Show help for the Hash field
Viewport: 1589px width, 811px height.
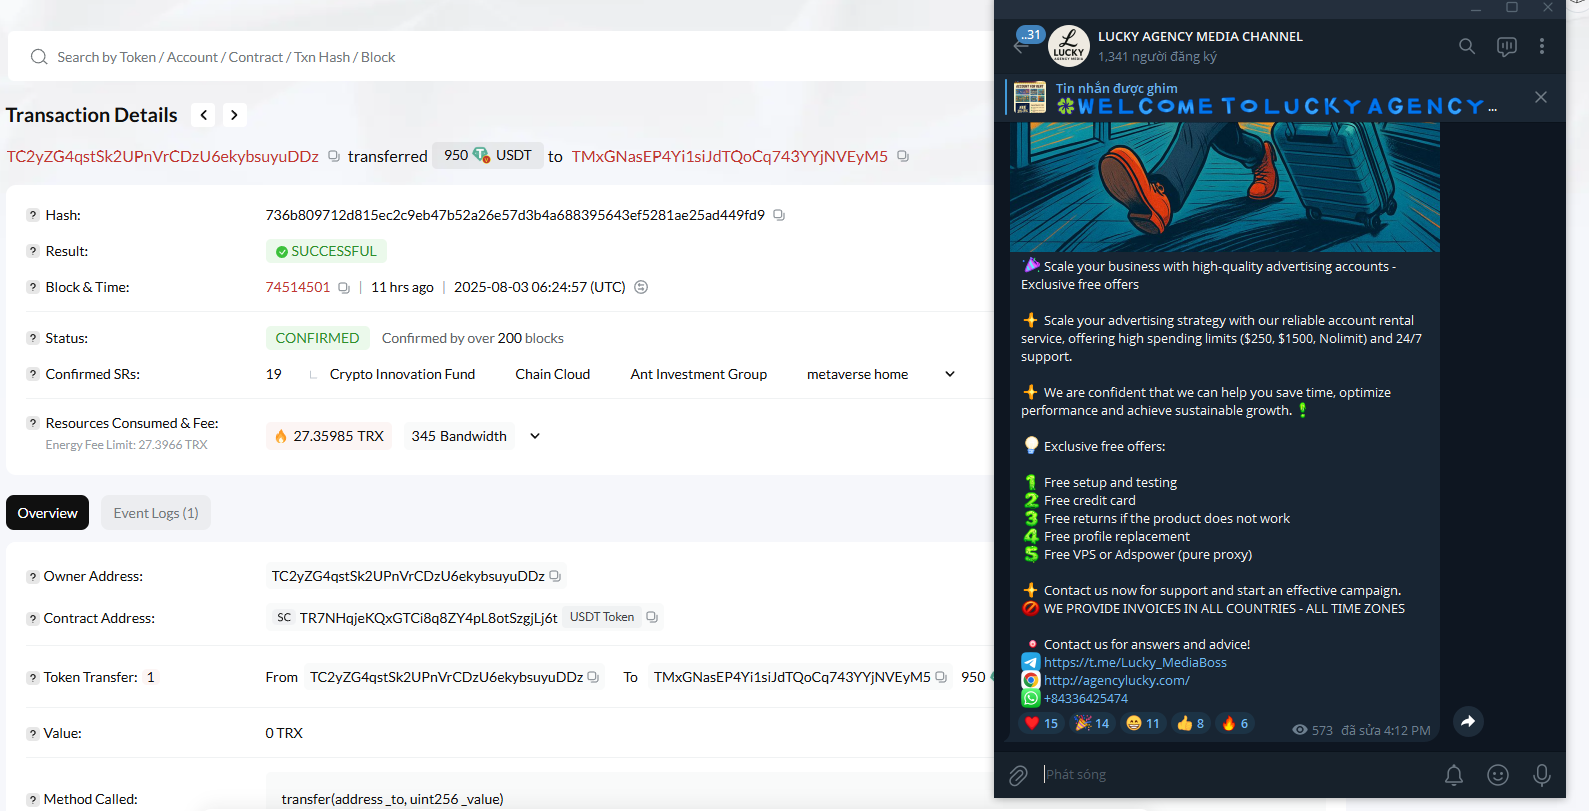(x=33, y=215)
